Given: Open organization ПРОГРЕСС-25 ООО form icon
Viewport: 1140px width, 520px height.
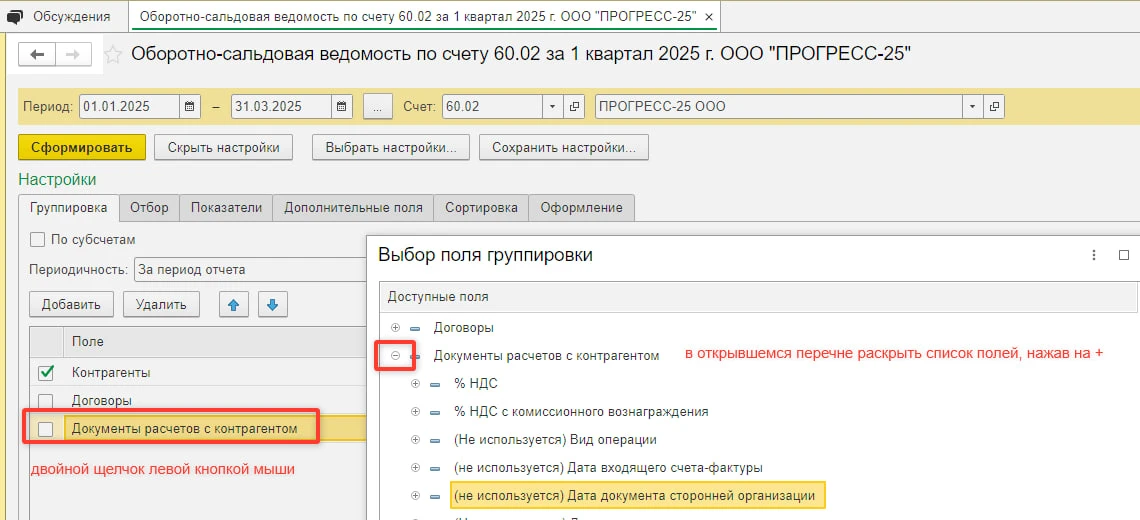Looking at the screenshot, I should 994,106.
